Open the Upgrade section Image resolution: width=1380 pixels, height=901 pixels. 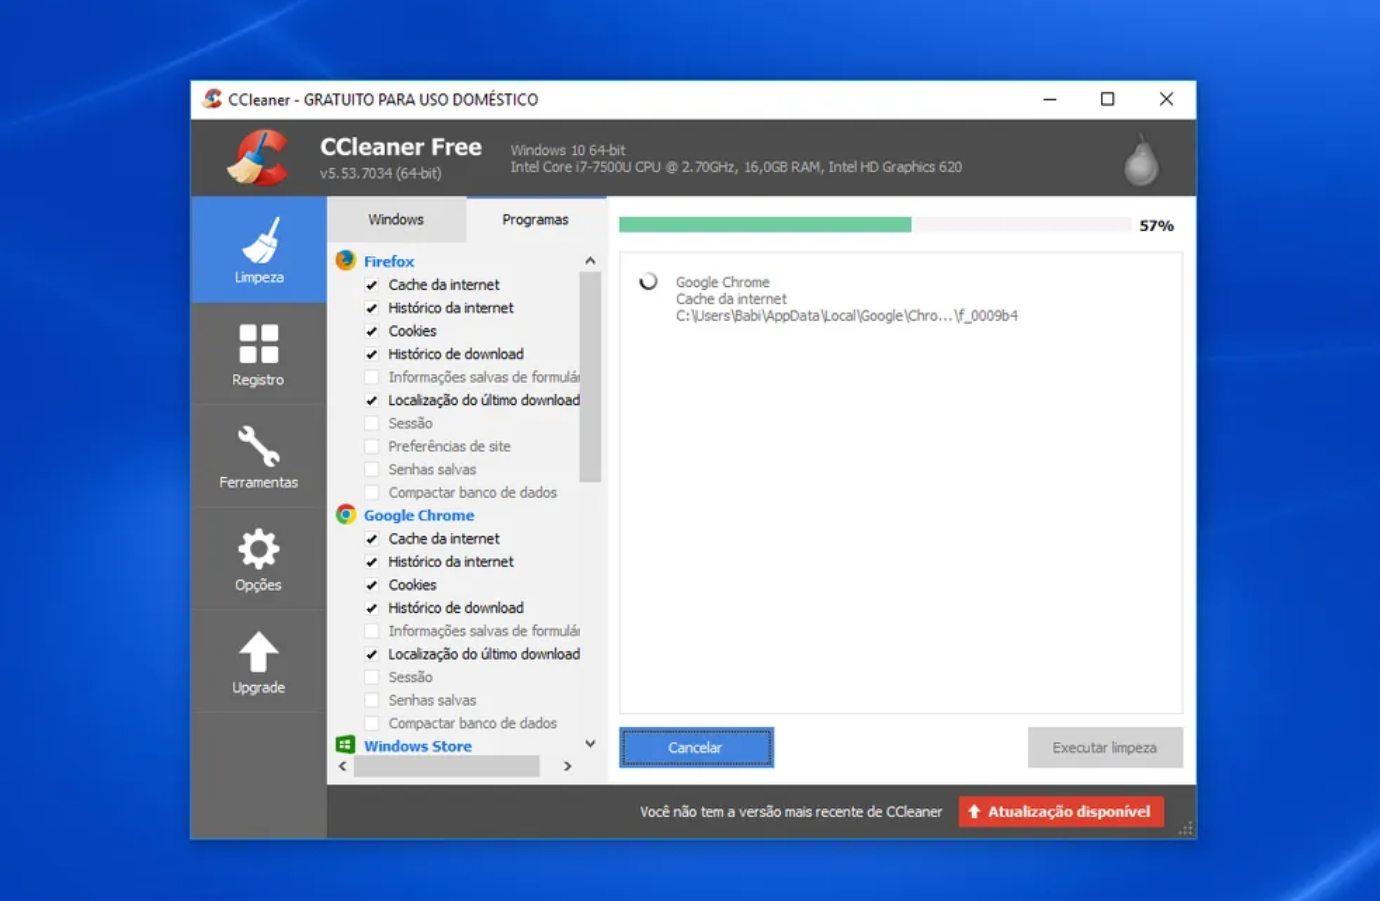click(x=258, y=662)
